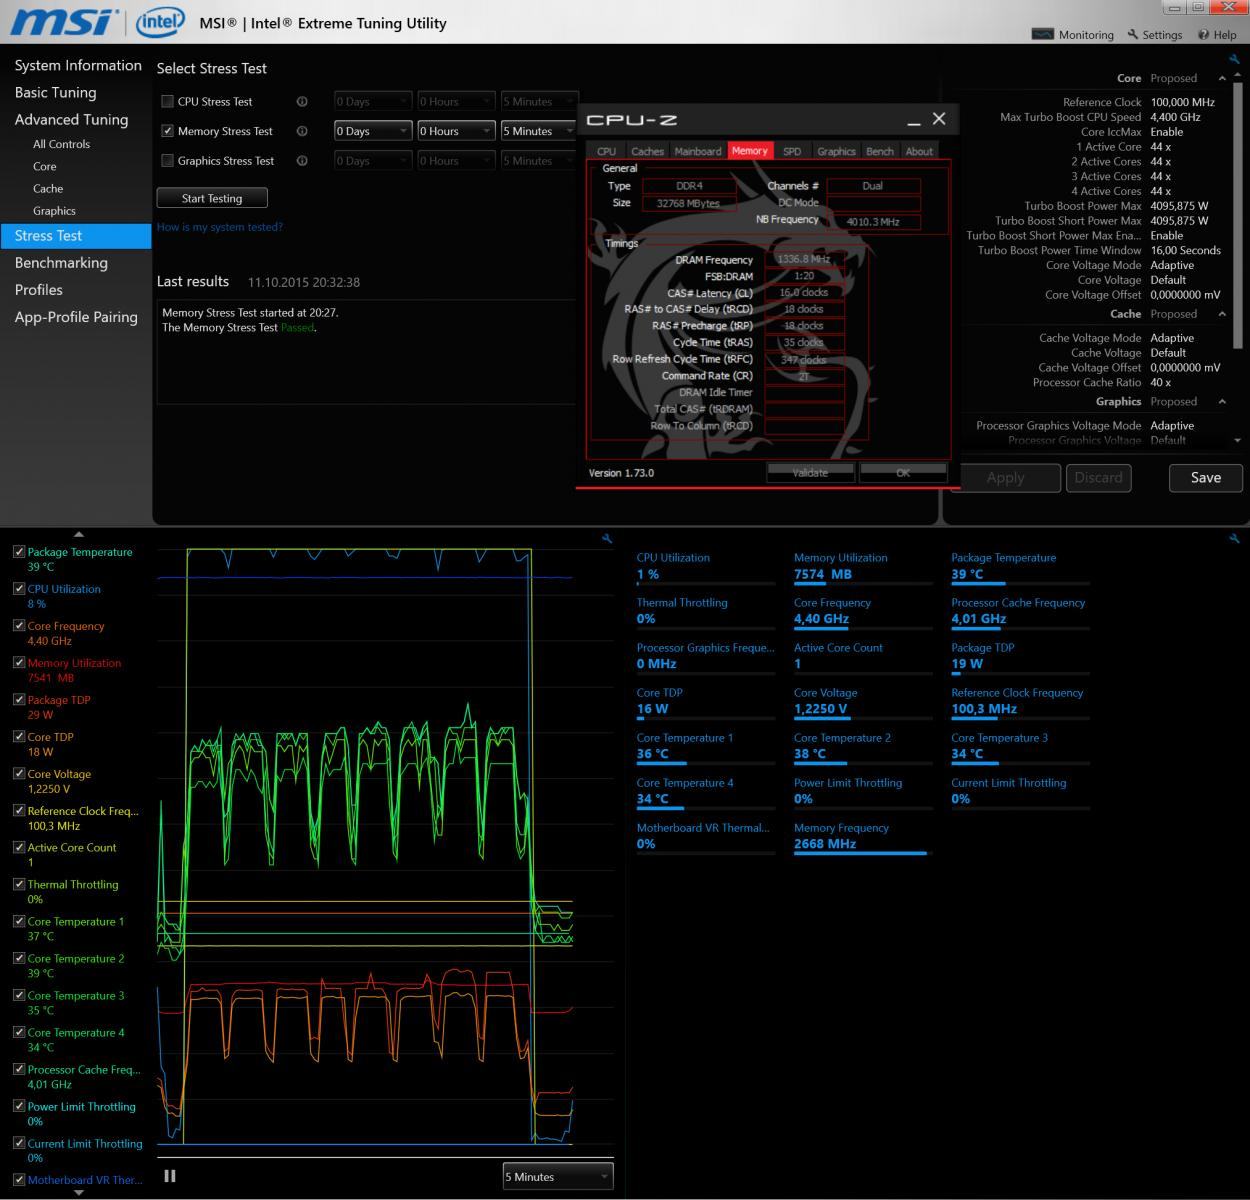The width and height of the screenshot is (1250, 1200).
Task: Switch to SPD tab in CPU-Z
Action: (792, 151)
